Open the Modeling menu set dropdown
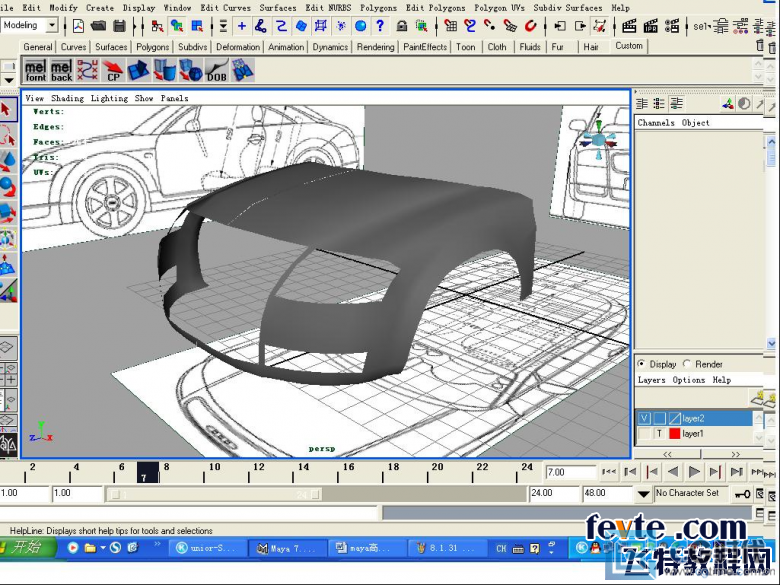This screenshot has height=585, width=780. click(x=52, y=25)
